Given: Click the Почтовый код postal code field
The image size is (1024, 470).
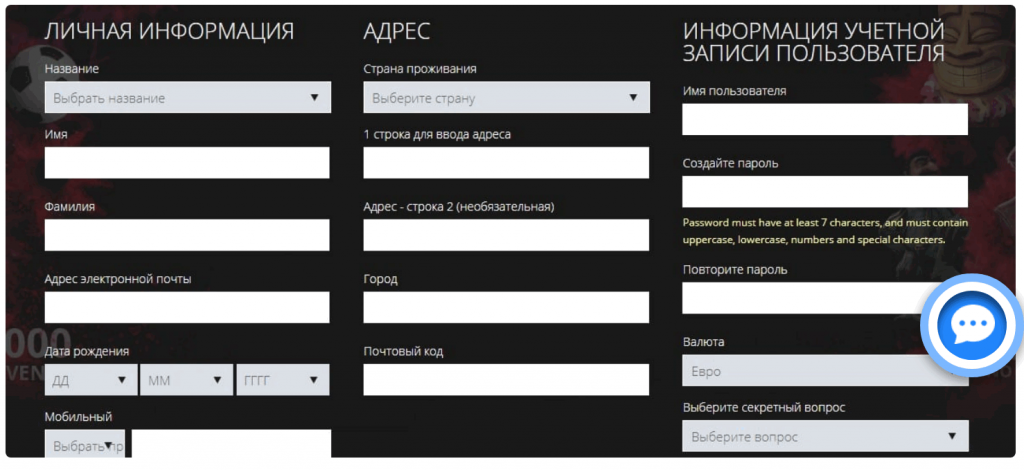Looking at the screenshot, I should [x=506, y=379].
